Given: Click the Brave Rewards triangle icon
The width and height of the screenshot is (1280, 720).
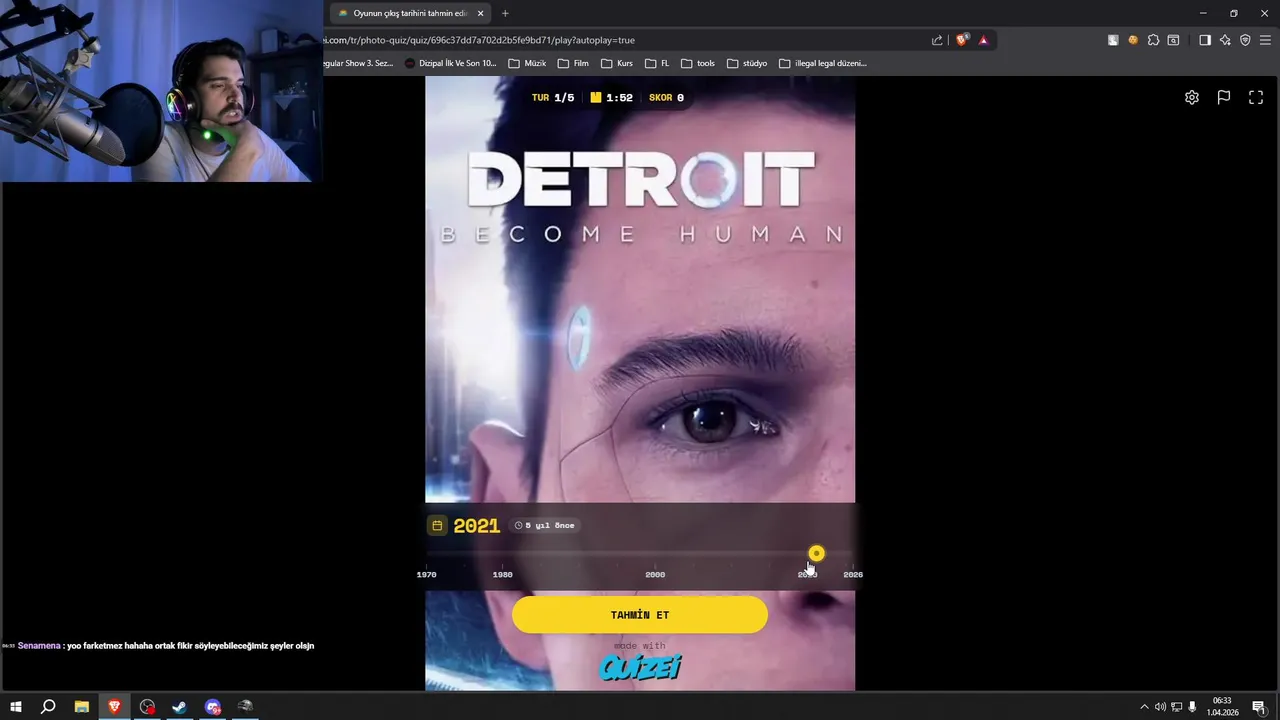Looking at the screenshot, I should [983, 40].
